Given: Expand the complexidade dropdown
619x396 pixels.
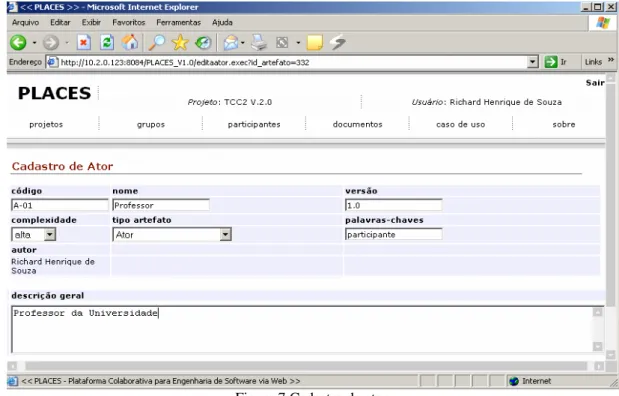Looking at the screenshot, I should point(50,235).
